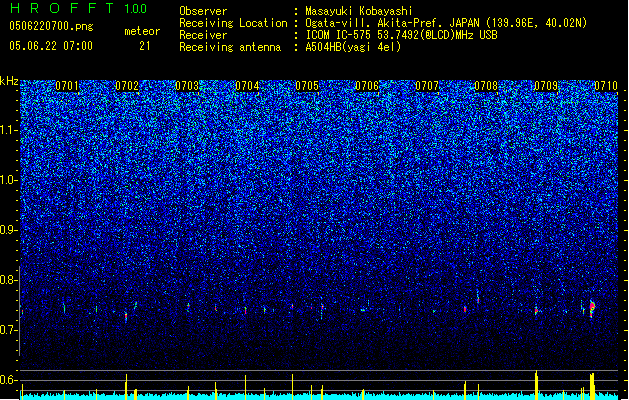Click the 1.1 frequency axis label
Screen dimensions: 629x400
tap(9, 130)
